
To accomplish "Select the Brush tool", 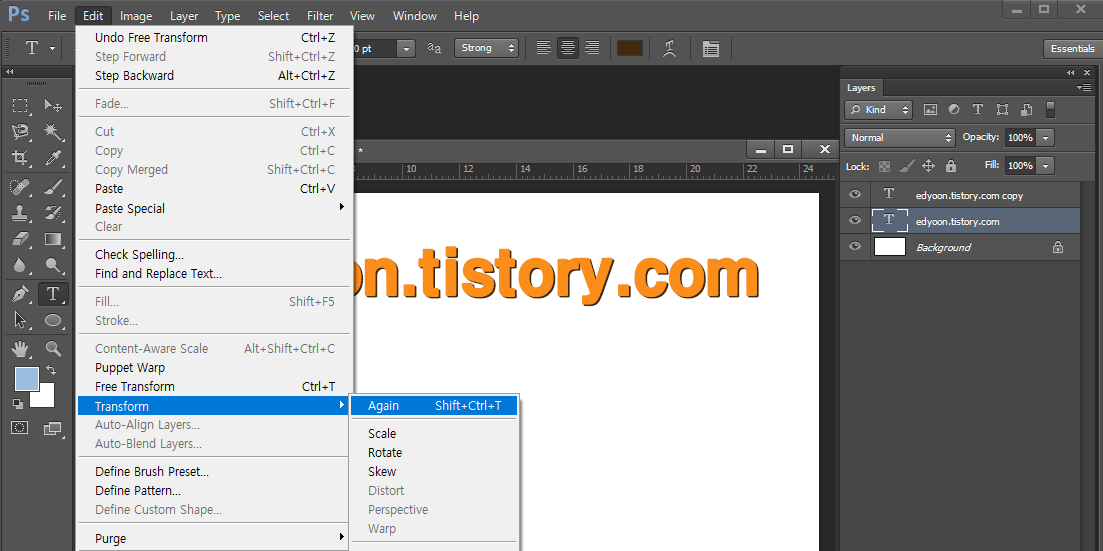I will pyautogui.click(x=53, y=187).
